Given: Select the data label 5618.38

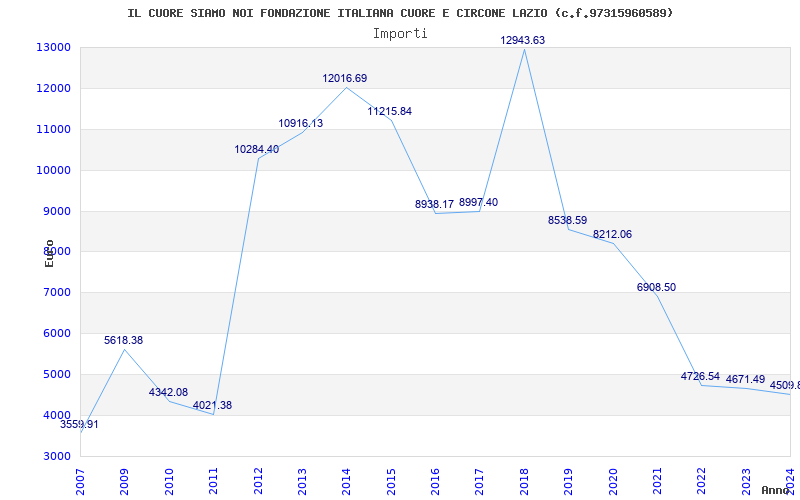Looking at the screenshot, I should [x=123, y=340].
